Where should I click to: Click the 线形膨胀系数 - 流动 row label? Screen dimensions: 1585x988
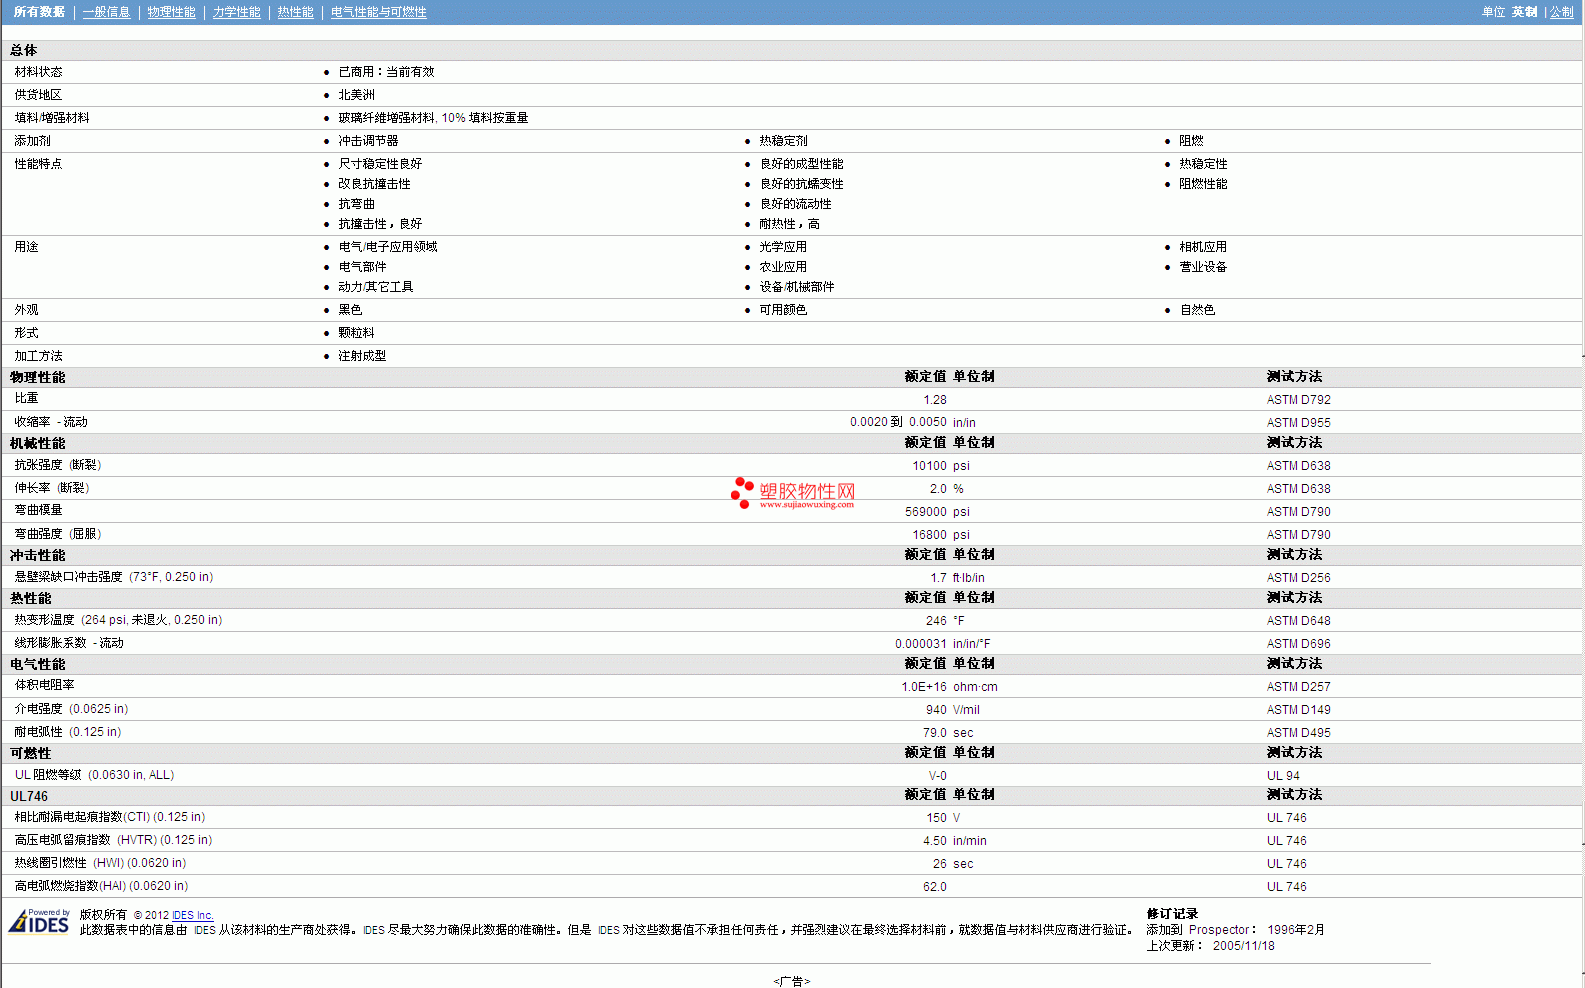(x=69, y=643)
